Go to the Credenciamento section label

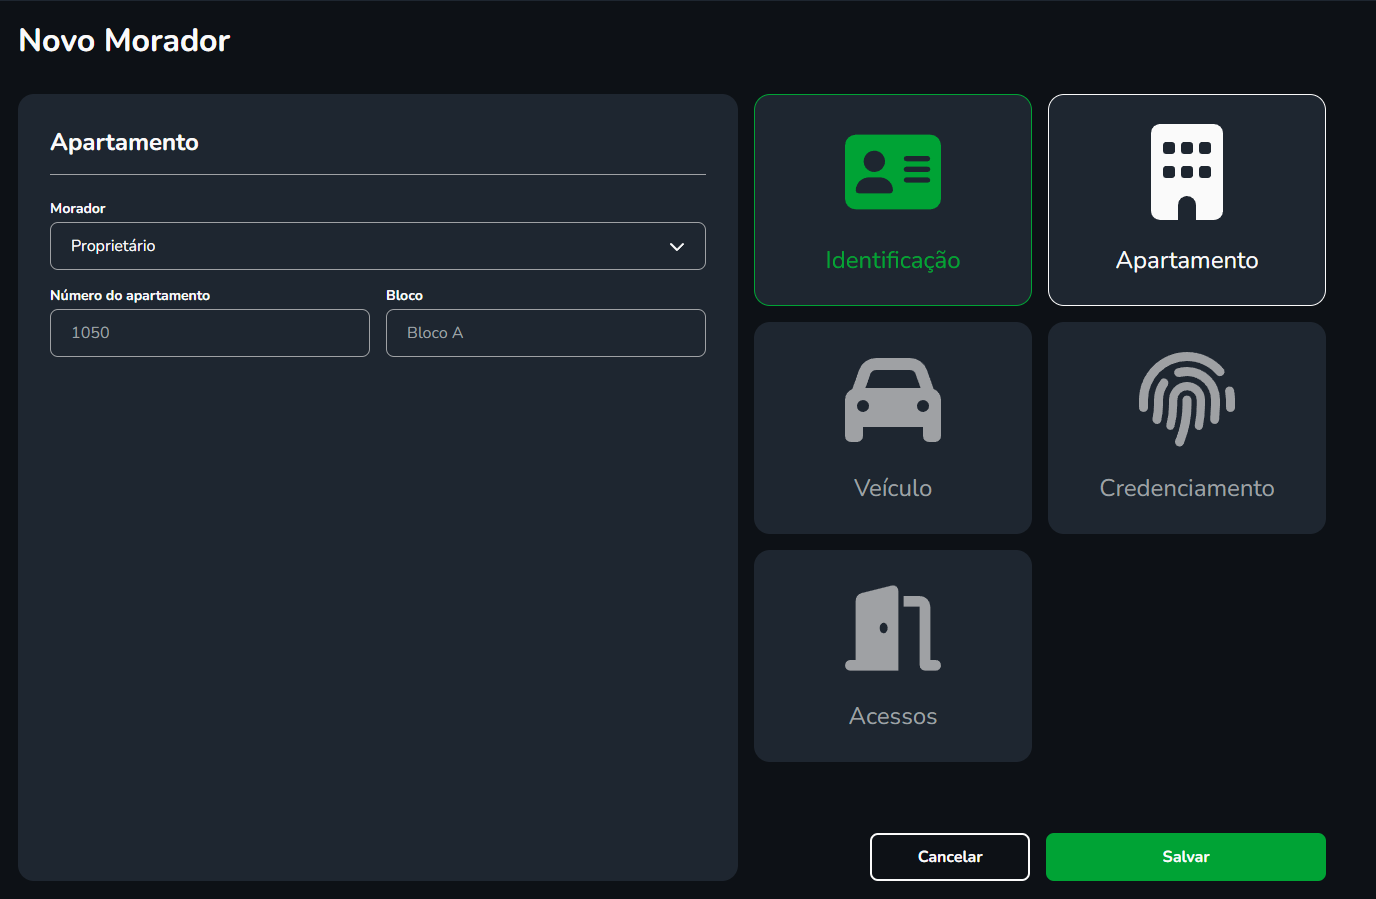tap(1186, 488)
